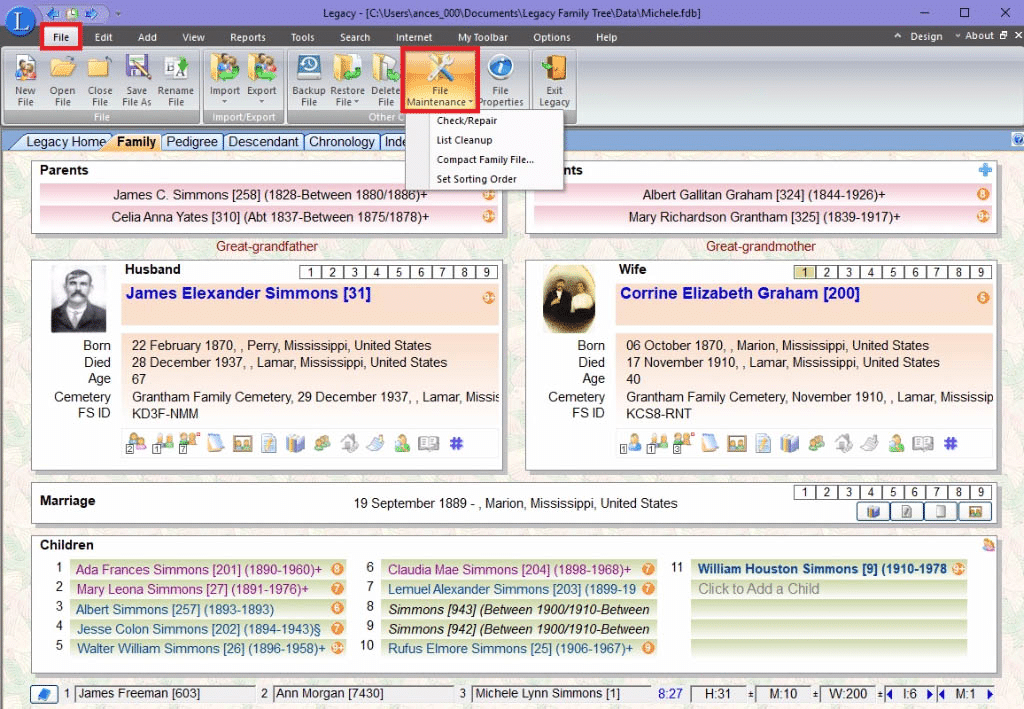Open wife's media gallery picture icon
Image resolution: width=1024 pixels, height=709 pixels.
click(737, 444)
